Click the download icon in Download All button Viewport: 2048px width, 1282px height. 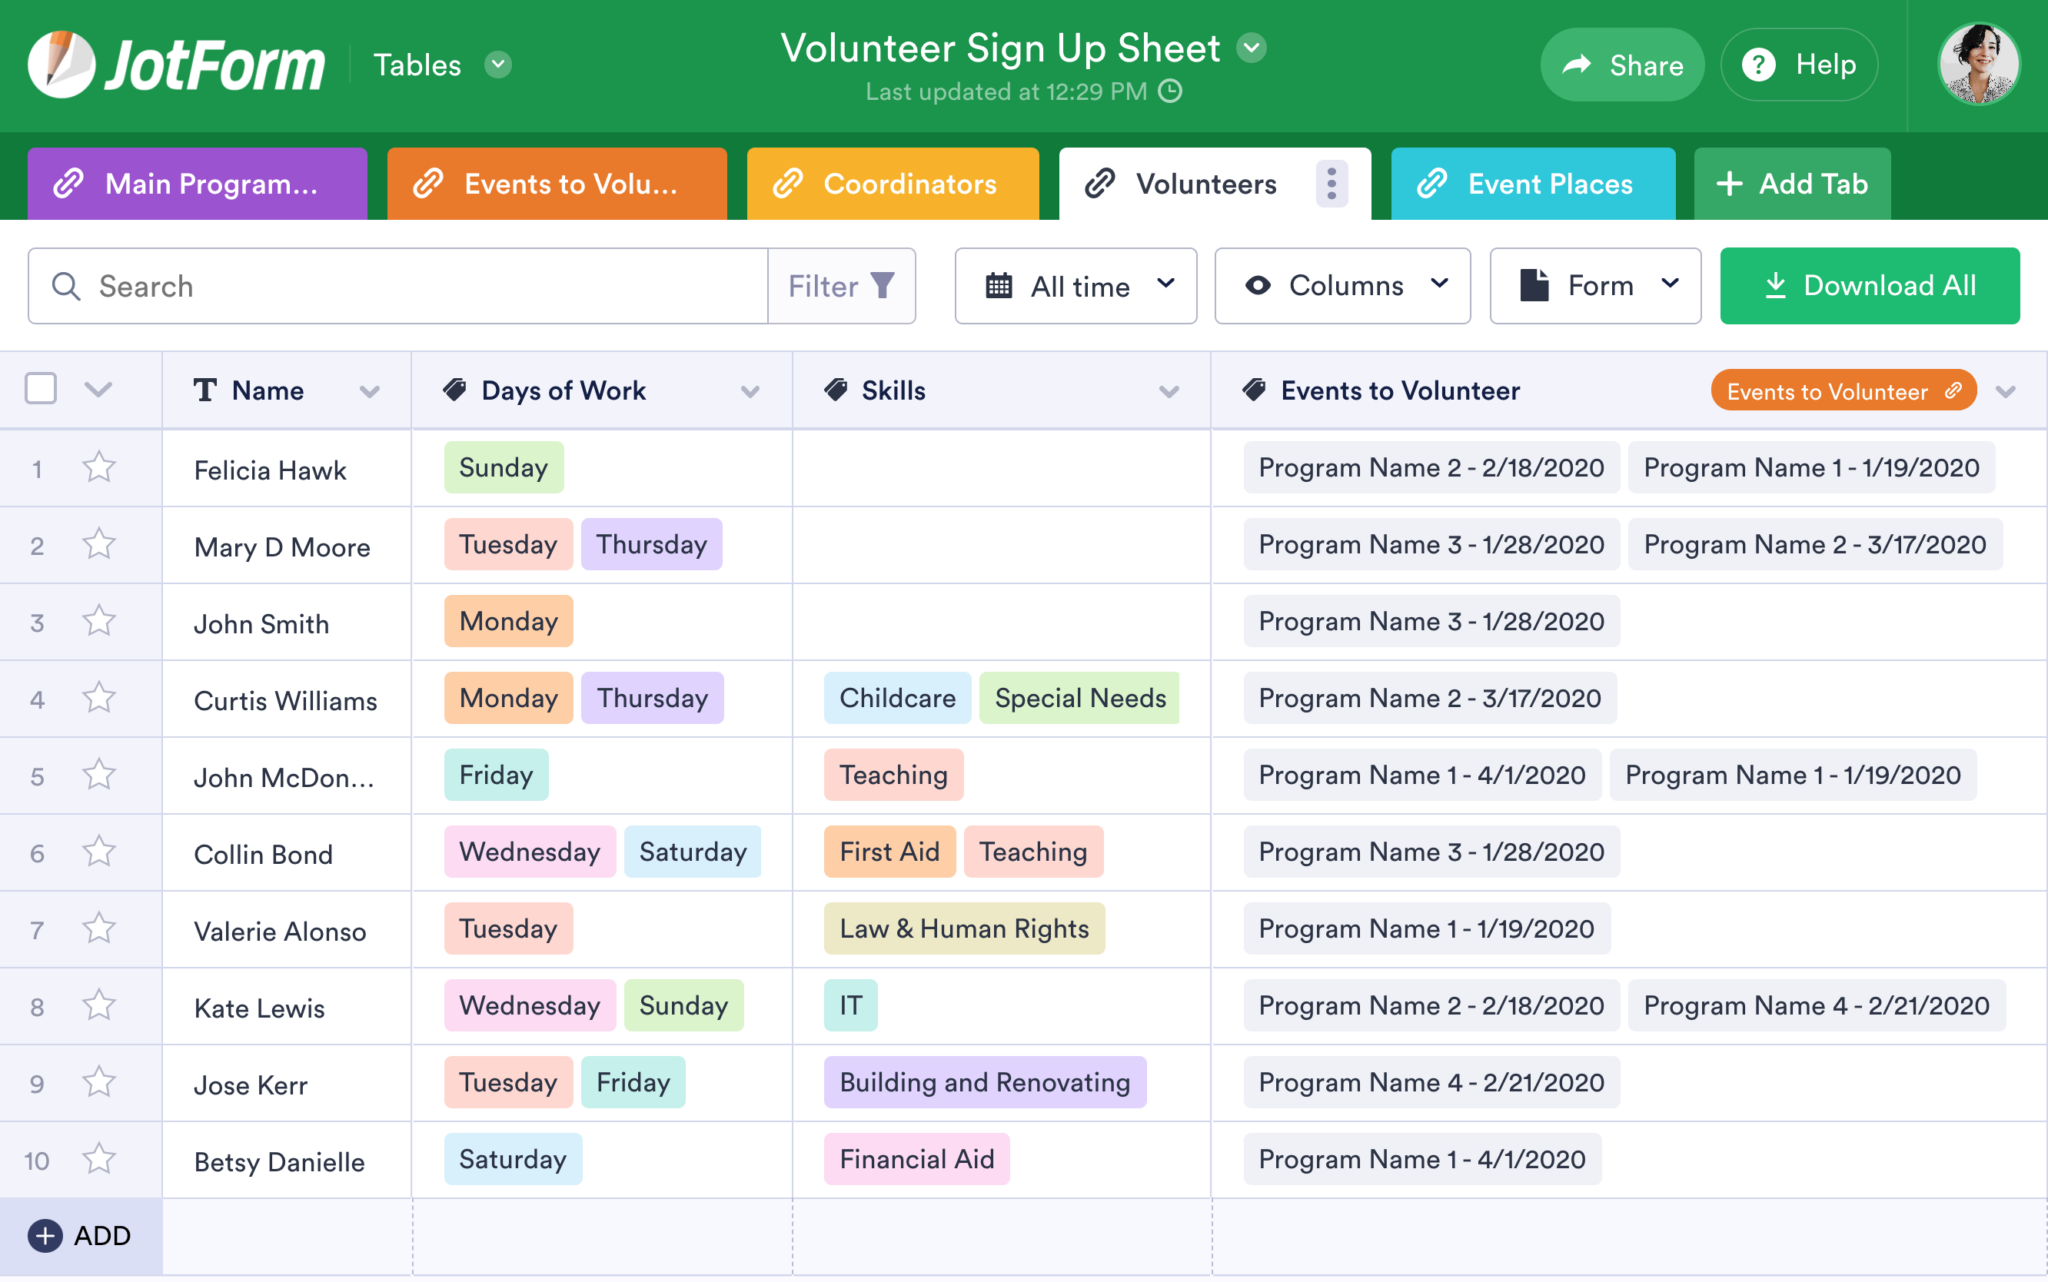tap(1777, 285)
